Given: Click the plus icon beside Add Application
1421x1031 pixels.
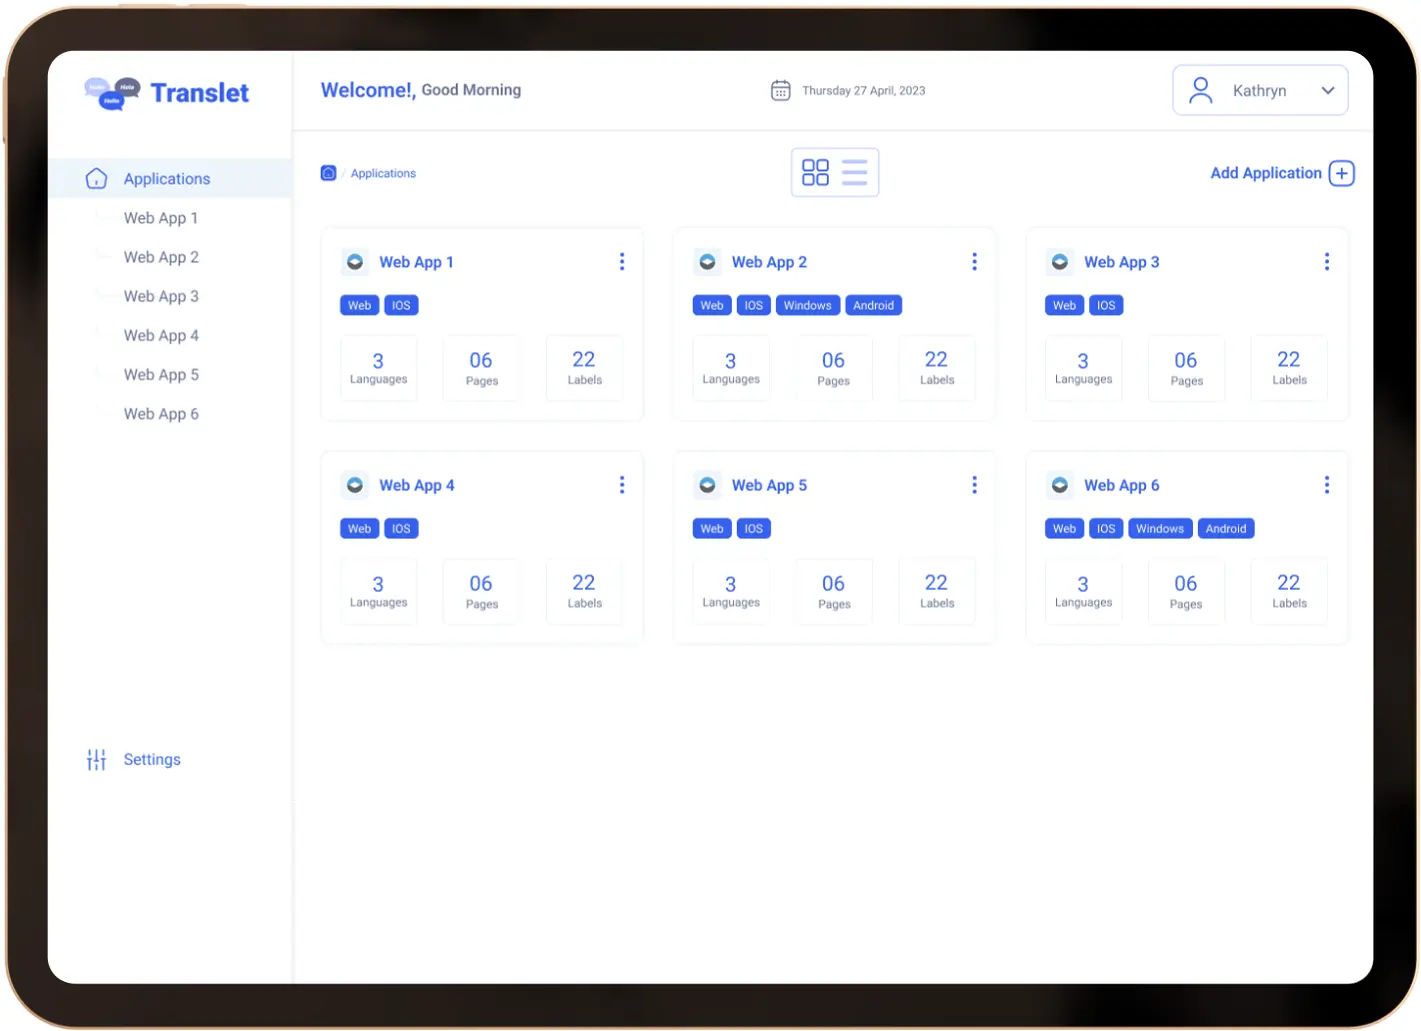Looking at the screenshot, I should point(1341,173).
